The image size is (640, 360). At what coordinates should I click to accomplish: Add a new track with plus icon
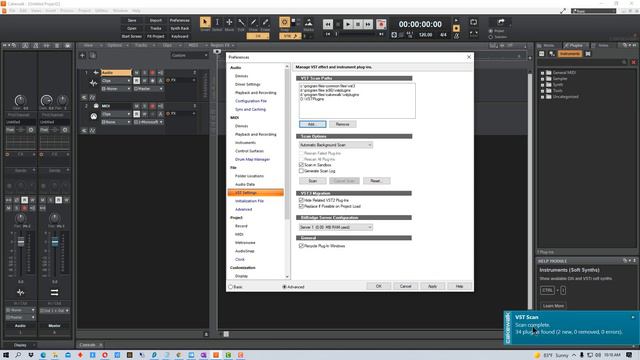click(x=82, y=56)
